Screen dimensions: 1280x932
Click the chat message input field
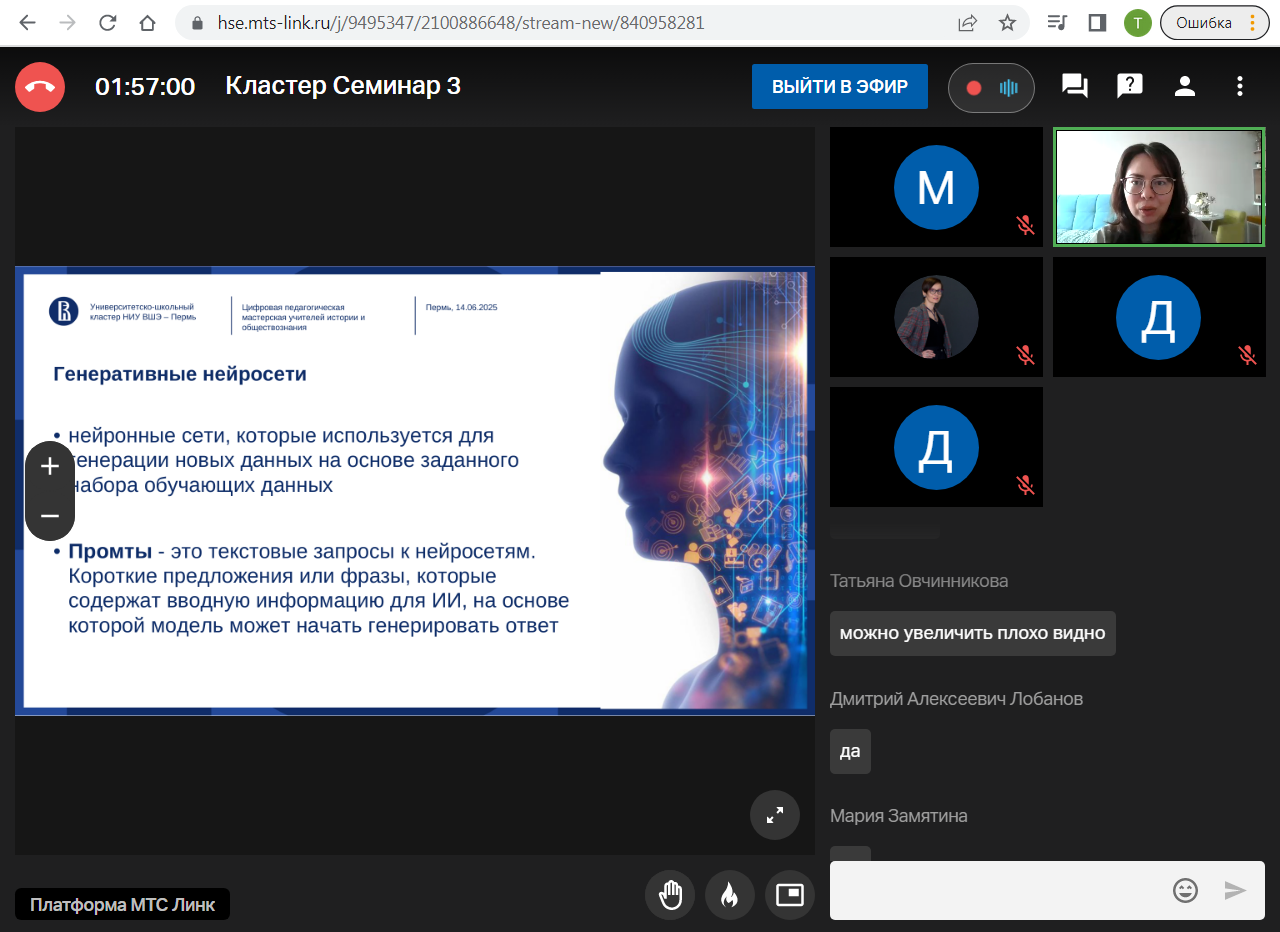pos(1000,890)
